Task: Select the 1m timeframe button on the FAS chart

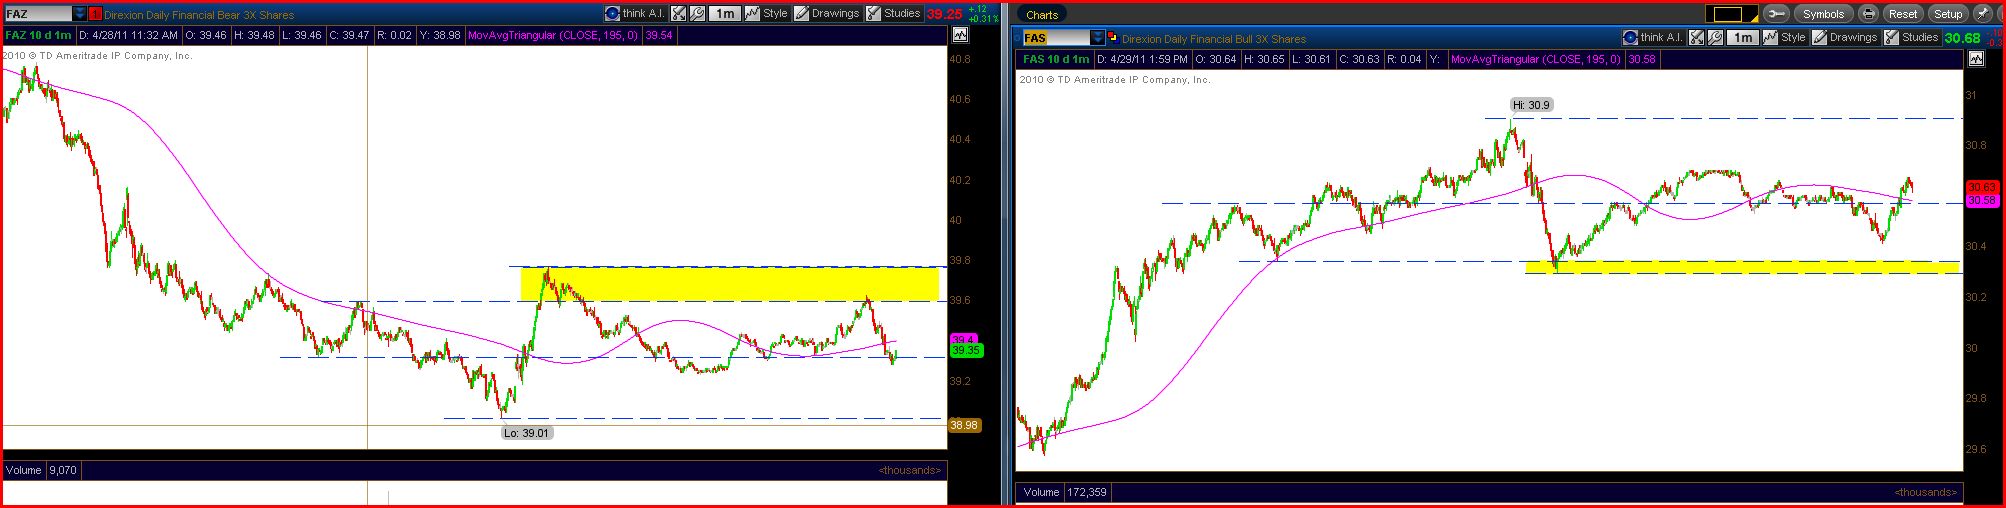Action: [x=1742, y=37]
